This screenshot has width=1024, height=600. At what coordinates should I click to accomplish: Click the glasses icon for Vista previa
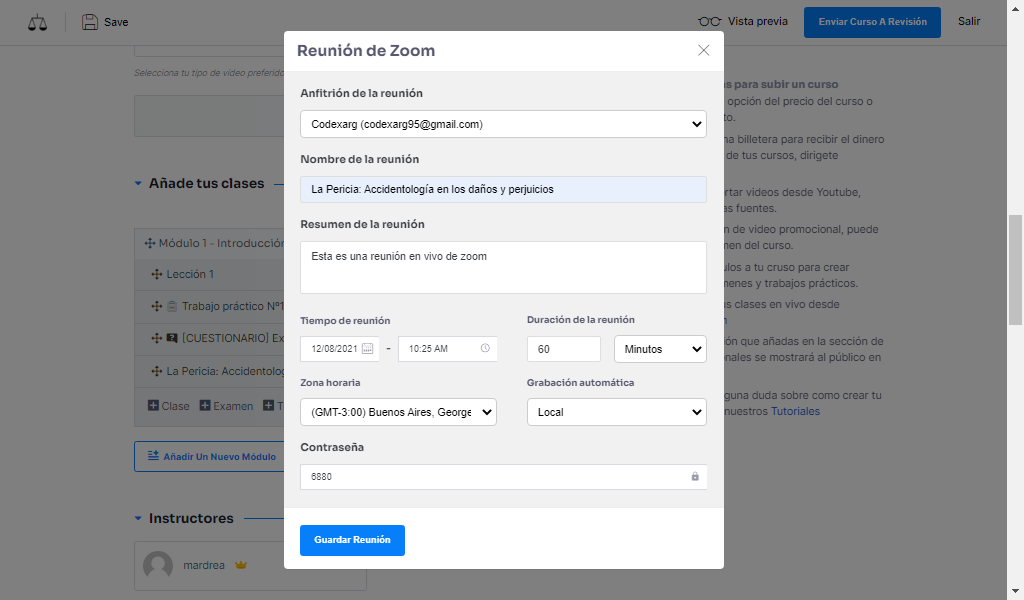pos(709,22)
